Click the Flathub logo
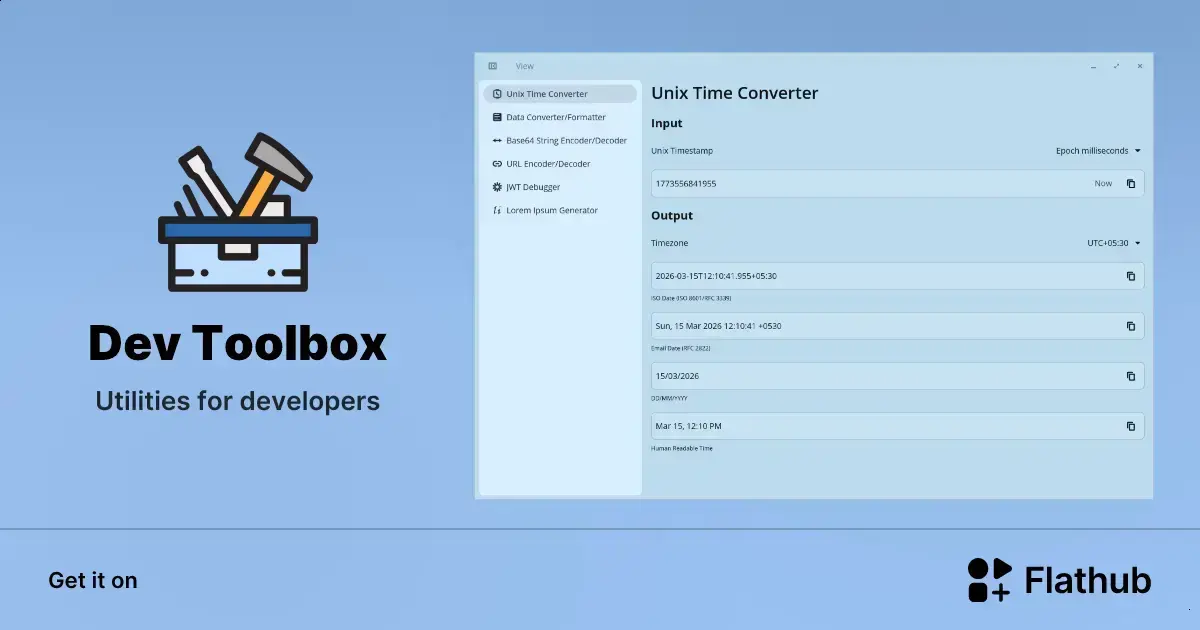1200x630 pixels. point(1059,580)
